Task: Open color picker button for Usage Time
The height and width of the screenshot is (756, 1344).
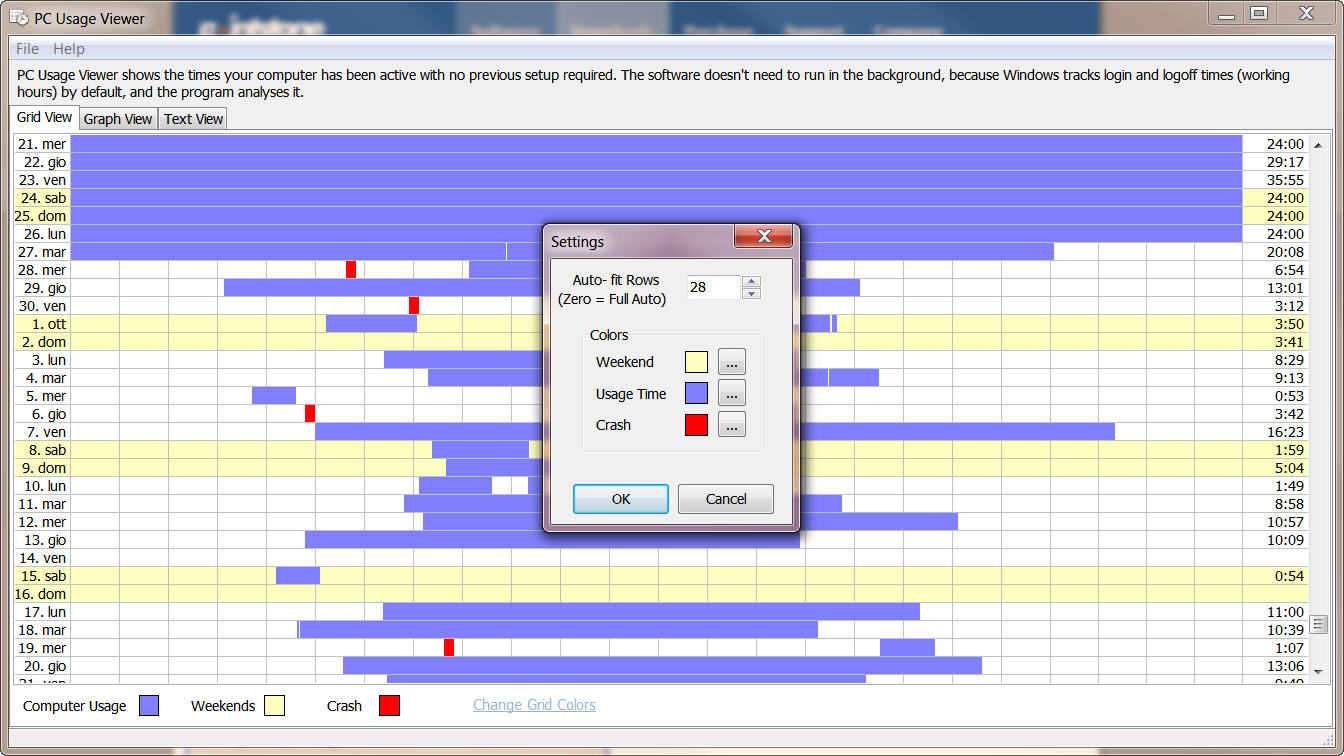Action: click(x=731, y=393)
